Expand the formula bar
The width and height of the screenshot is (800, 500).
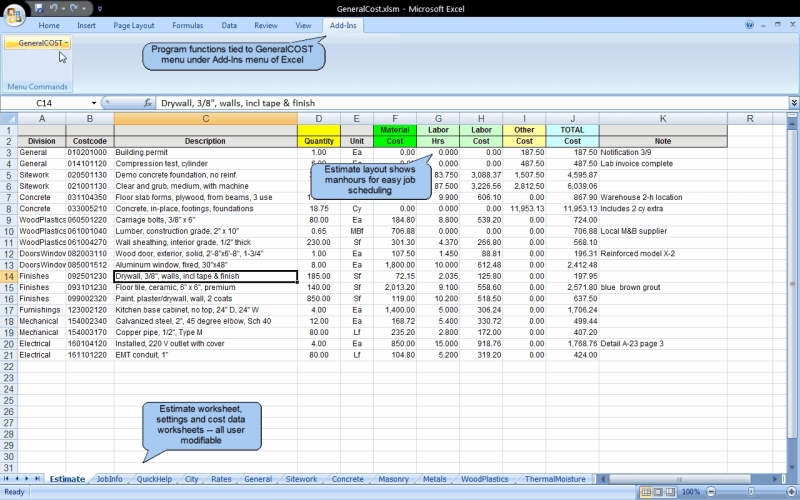(793, 103)
